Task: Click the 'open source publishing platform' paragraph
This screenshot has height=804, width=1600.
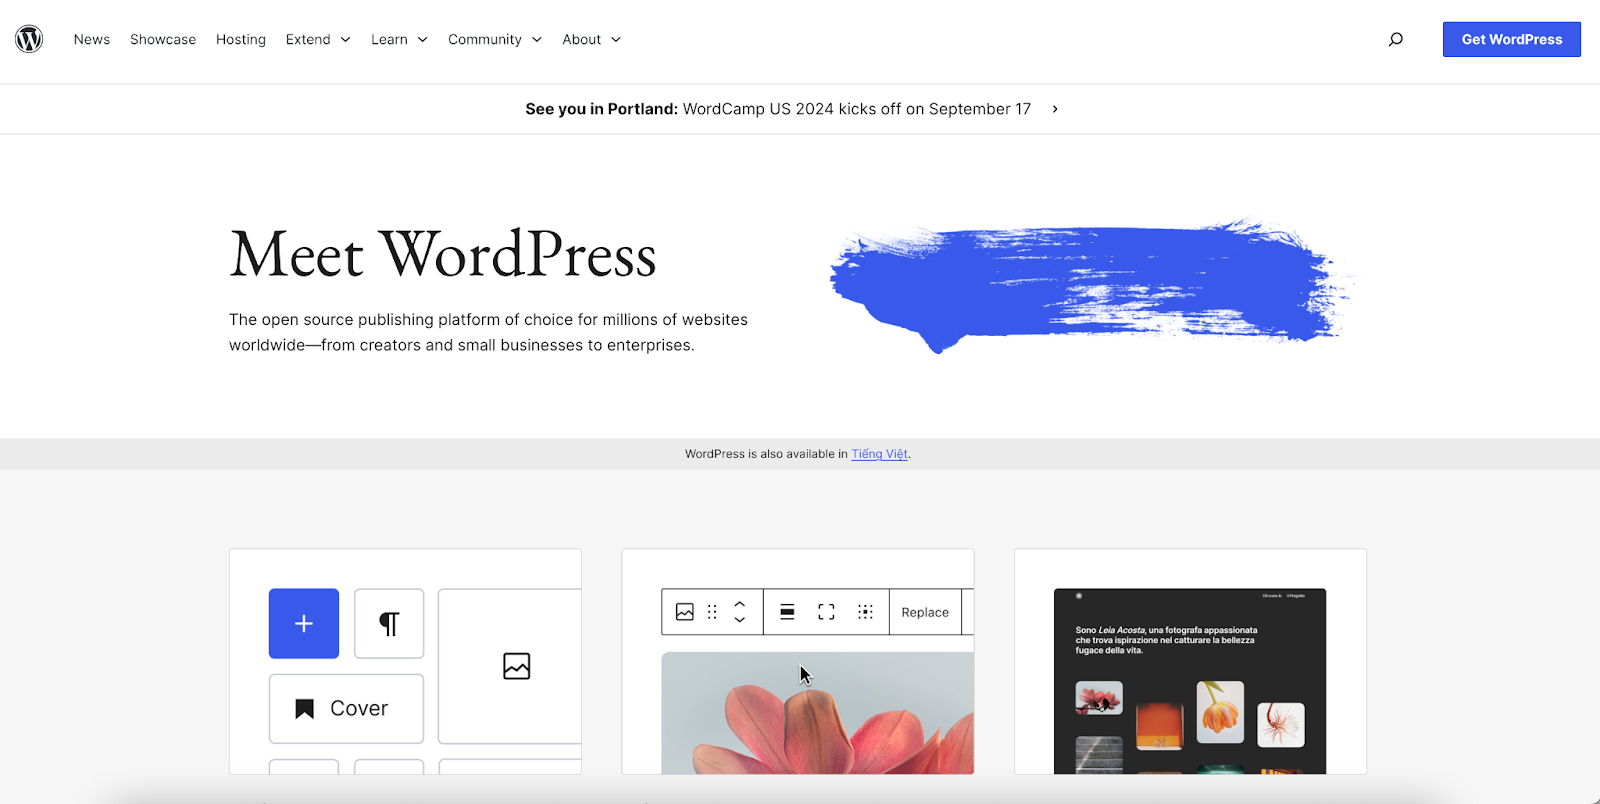Action: pyautogui.click(x=488, y=332)
